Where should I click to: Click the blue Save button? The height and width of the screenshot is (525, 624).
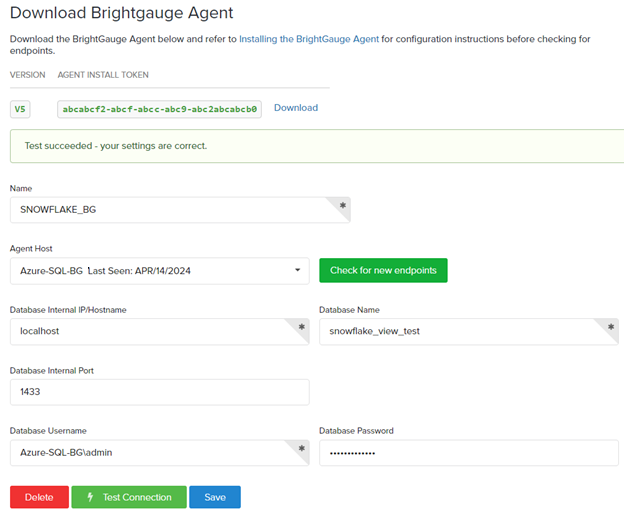click(x=214, y=497)
